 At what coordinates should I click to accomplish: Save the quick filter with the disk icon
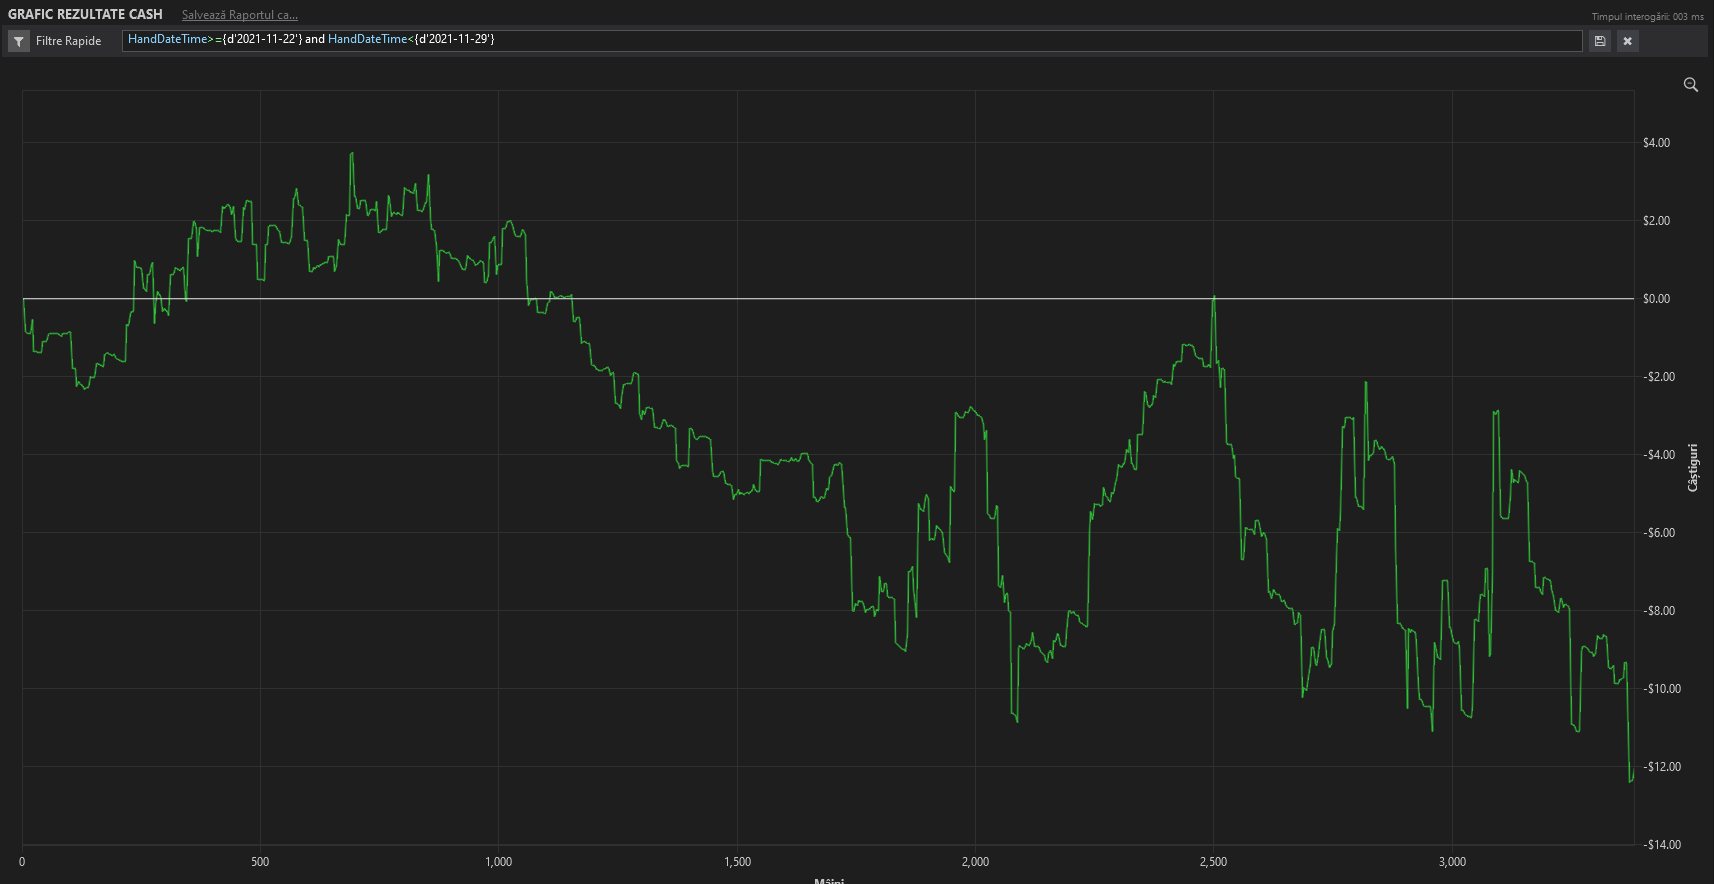pos(1600,41)
